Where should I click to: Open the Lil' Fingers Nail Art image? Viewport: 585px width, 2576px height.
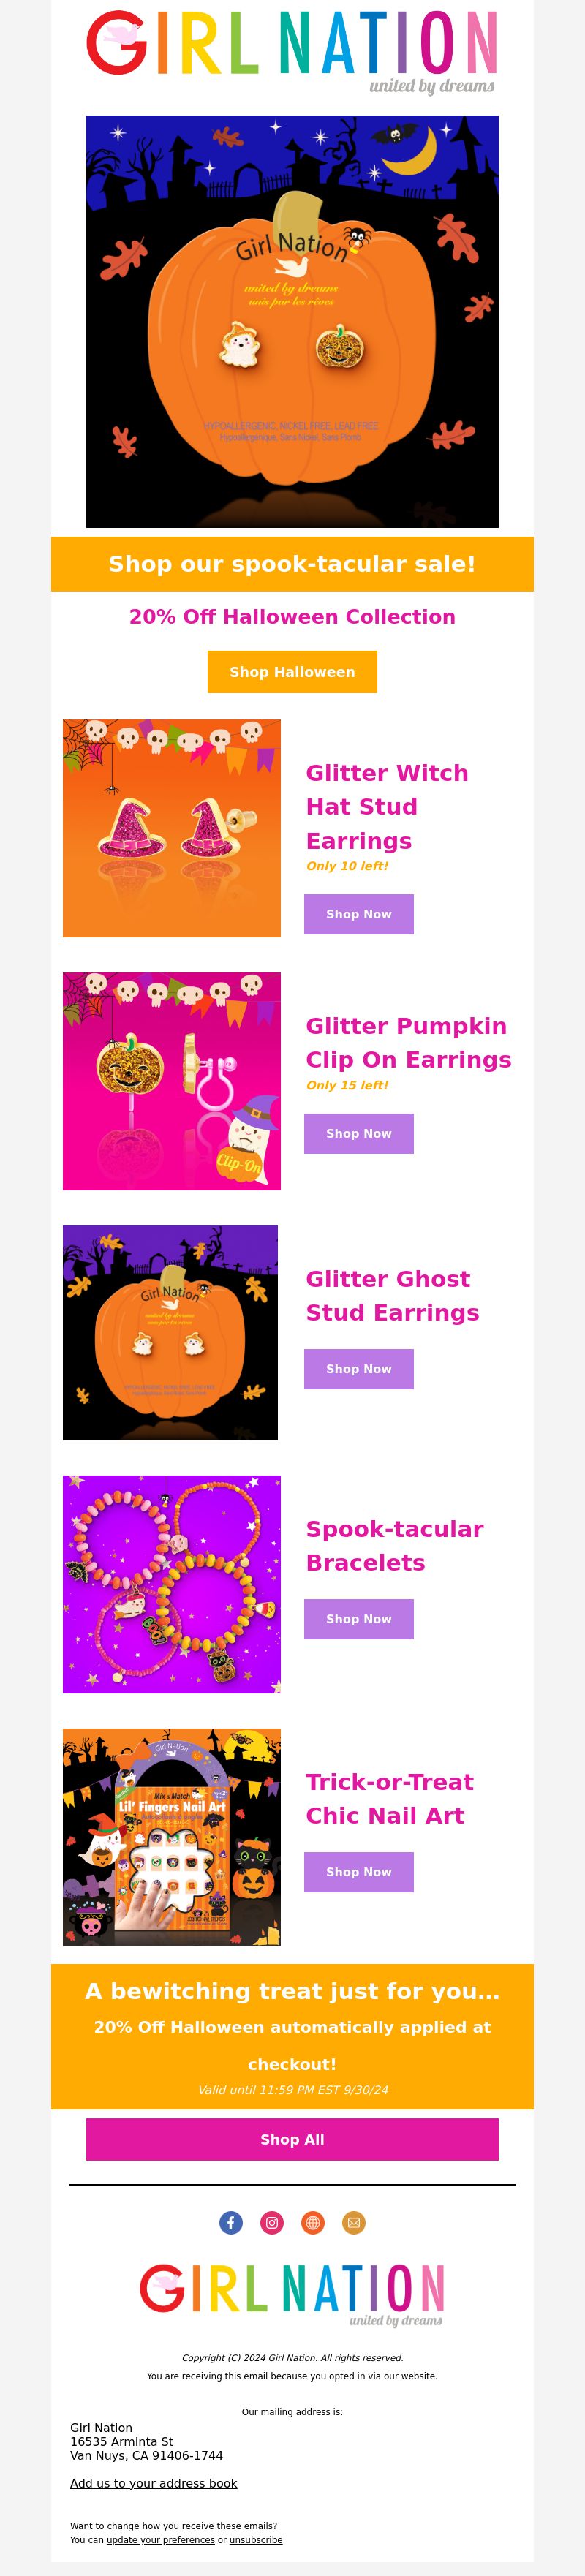(172, 1837)
